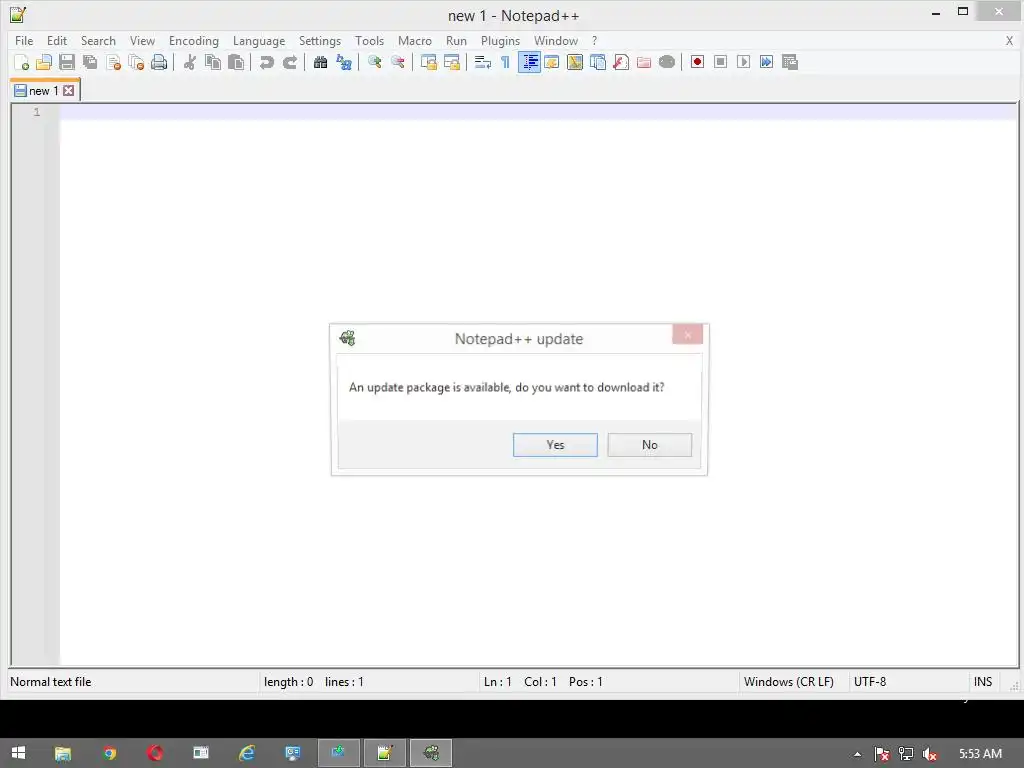The height and width of the screenshot is (768, 1024).
Task: Click the Paste toolbar icon
Action: [x=236, y=62]
